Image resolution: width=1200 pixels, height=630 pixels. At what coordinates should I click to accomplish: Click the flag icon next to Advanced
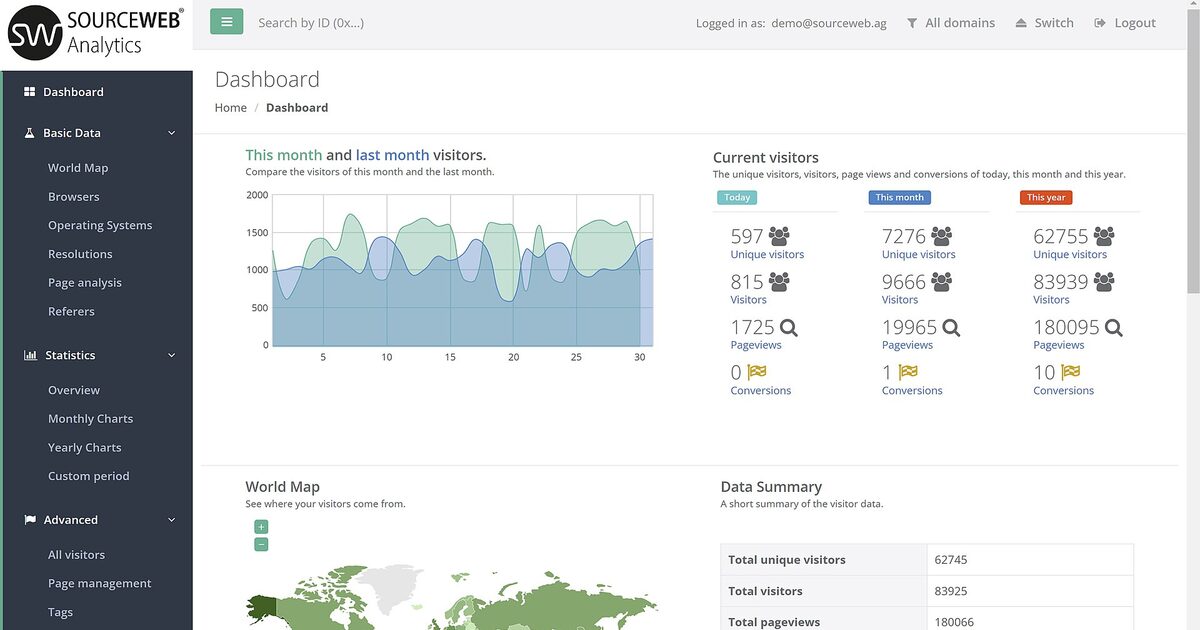click(30, 520)
